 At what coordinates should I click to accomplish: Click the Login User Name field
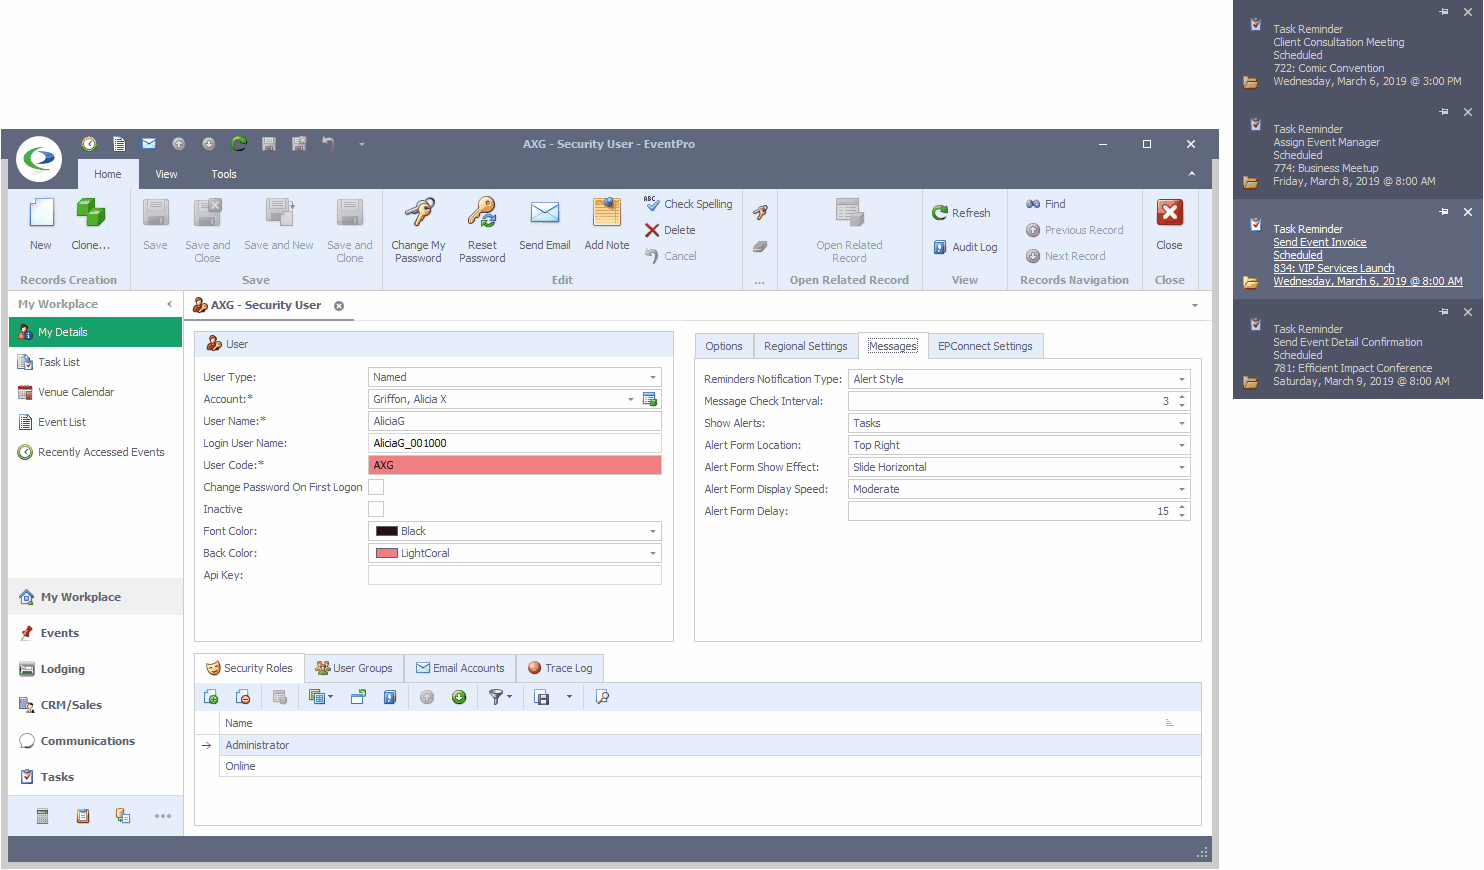tap(515, 443)
